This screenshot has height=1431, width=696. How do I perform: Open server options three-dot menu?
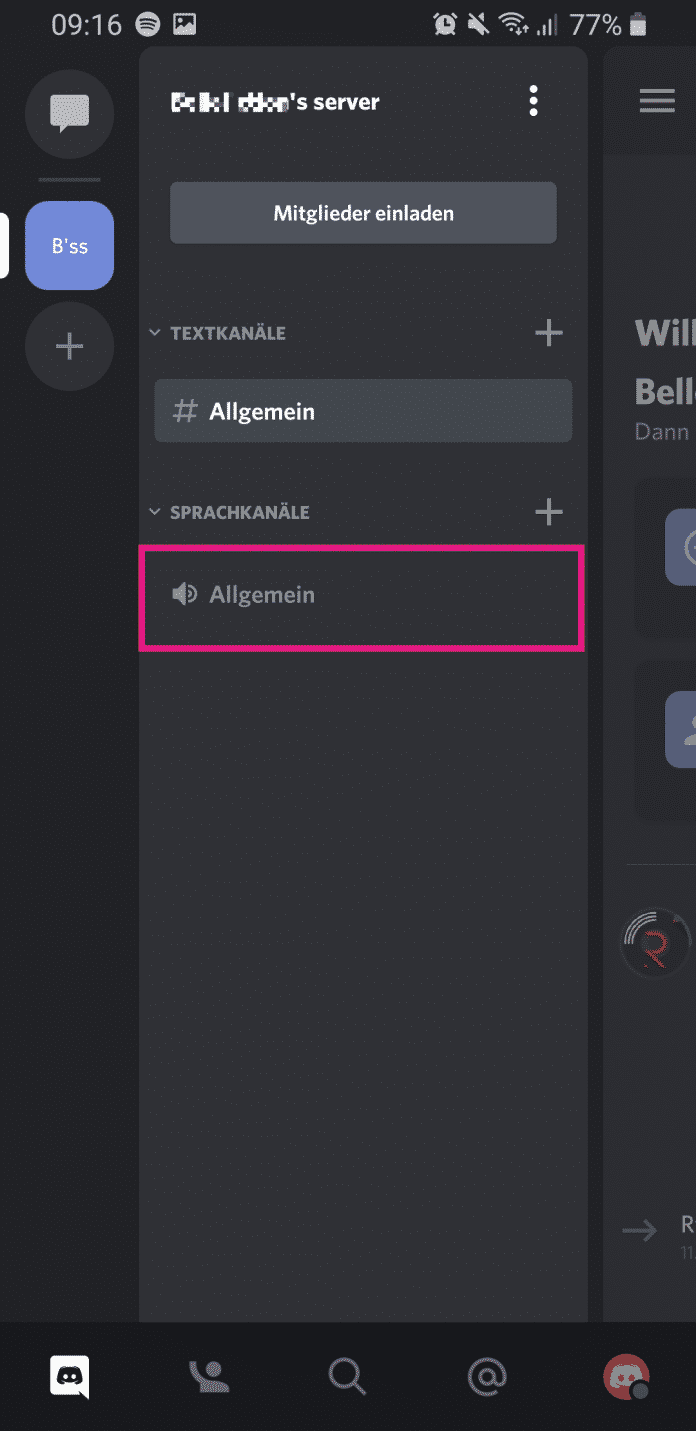[534, 101]
